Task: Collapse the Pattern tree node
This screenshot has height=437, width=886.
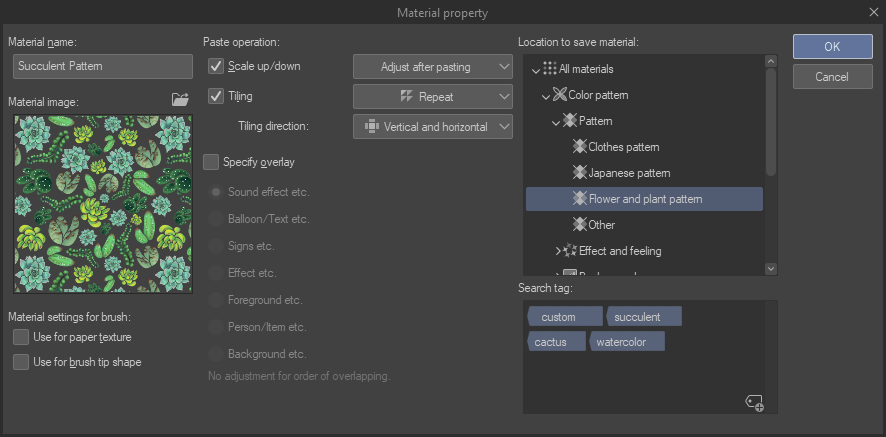Action: (x=556, y=121)
